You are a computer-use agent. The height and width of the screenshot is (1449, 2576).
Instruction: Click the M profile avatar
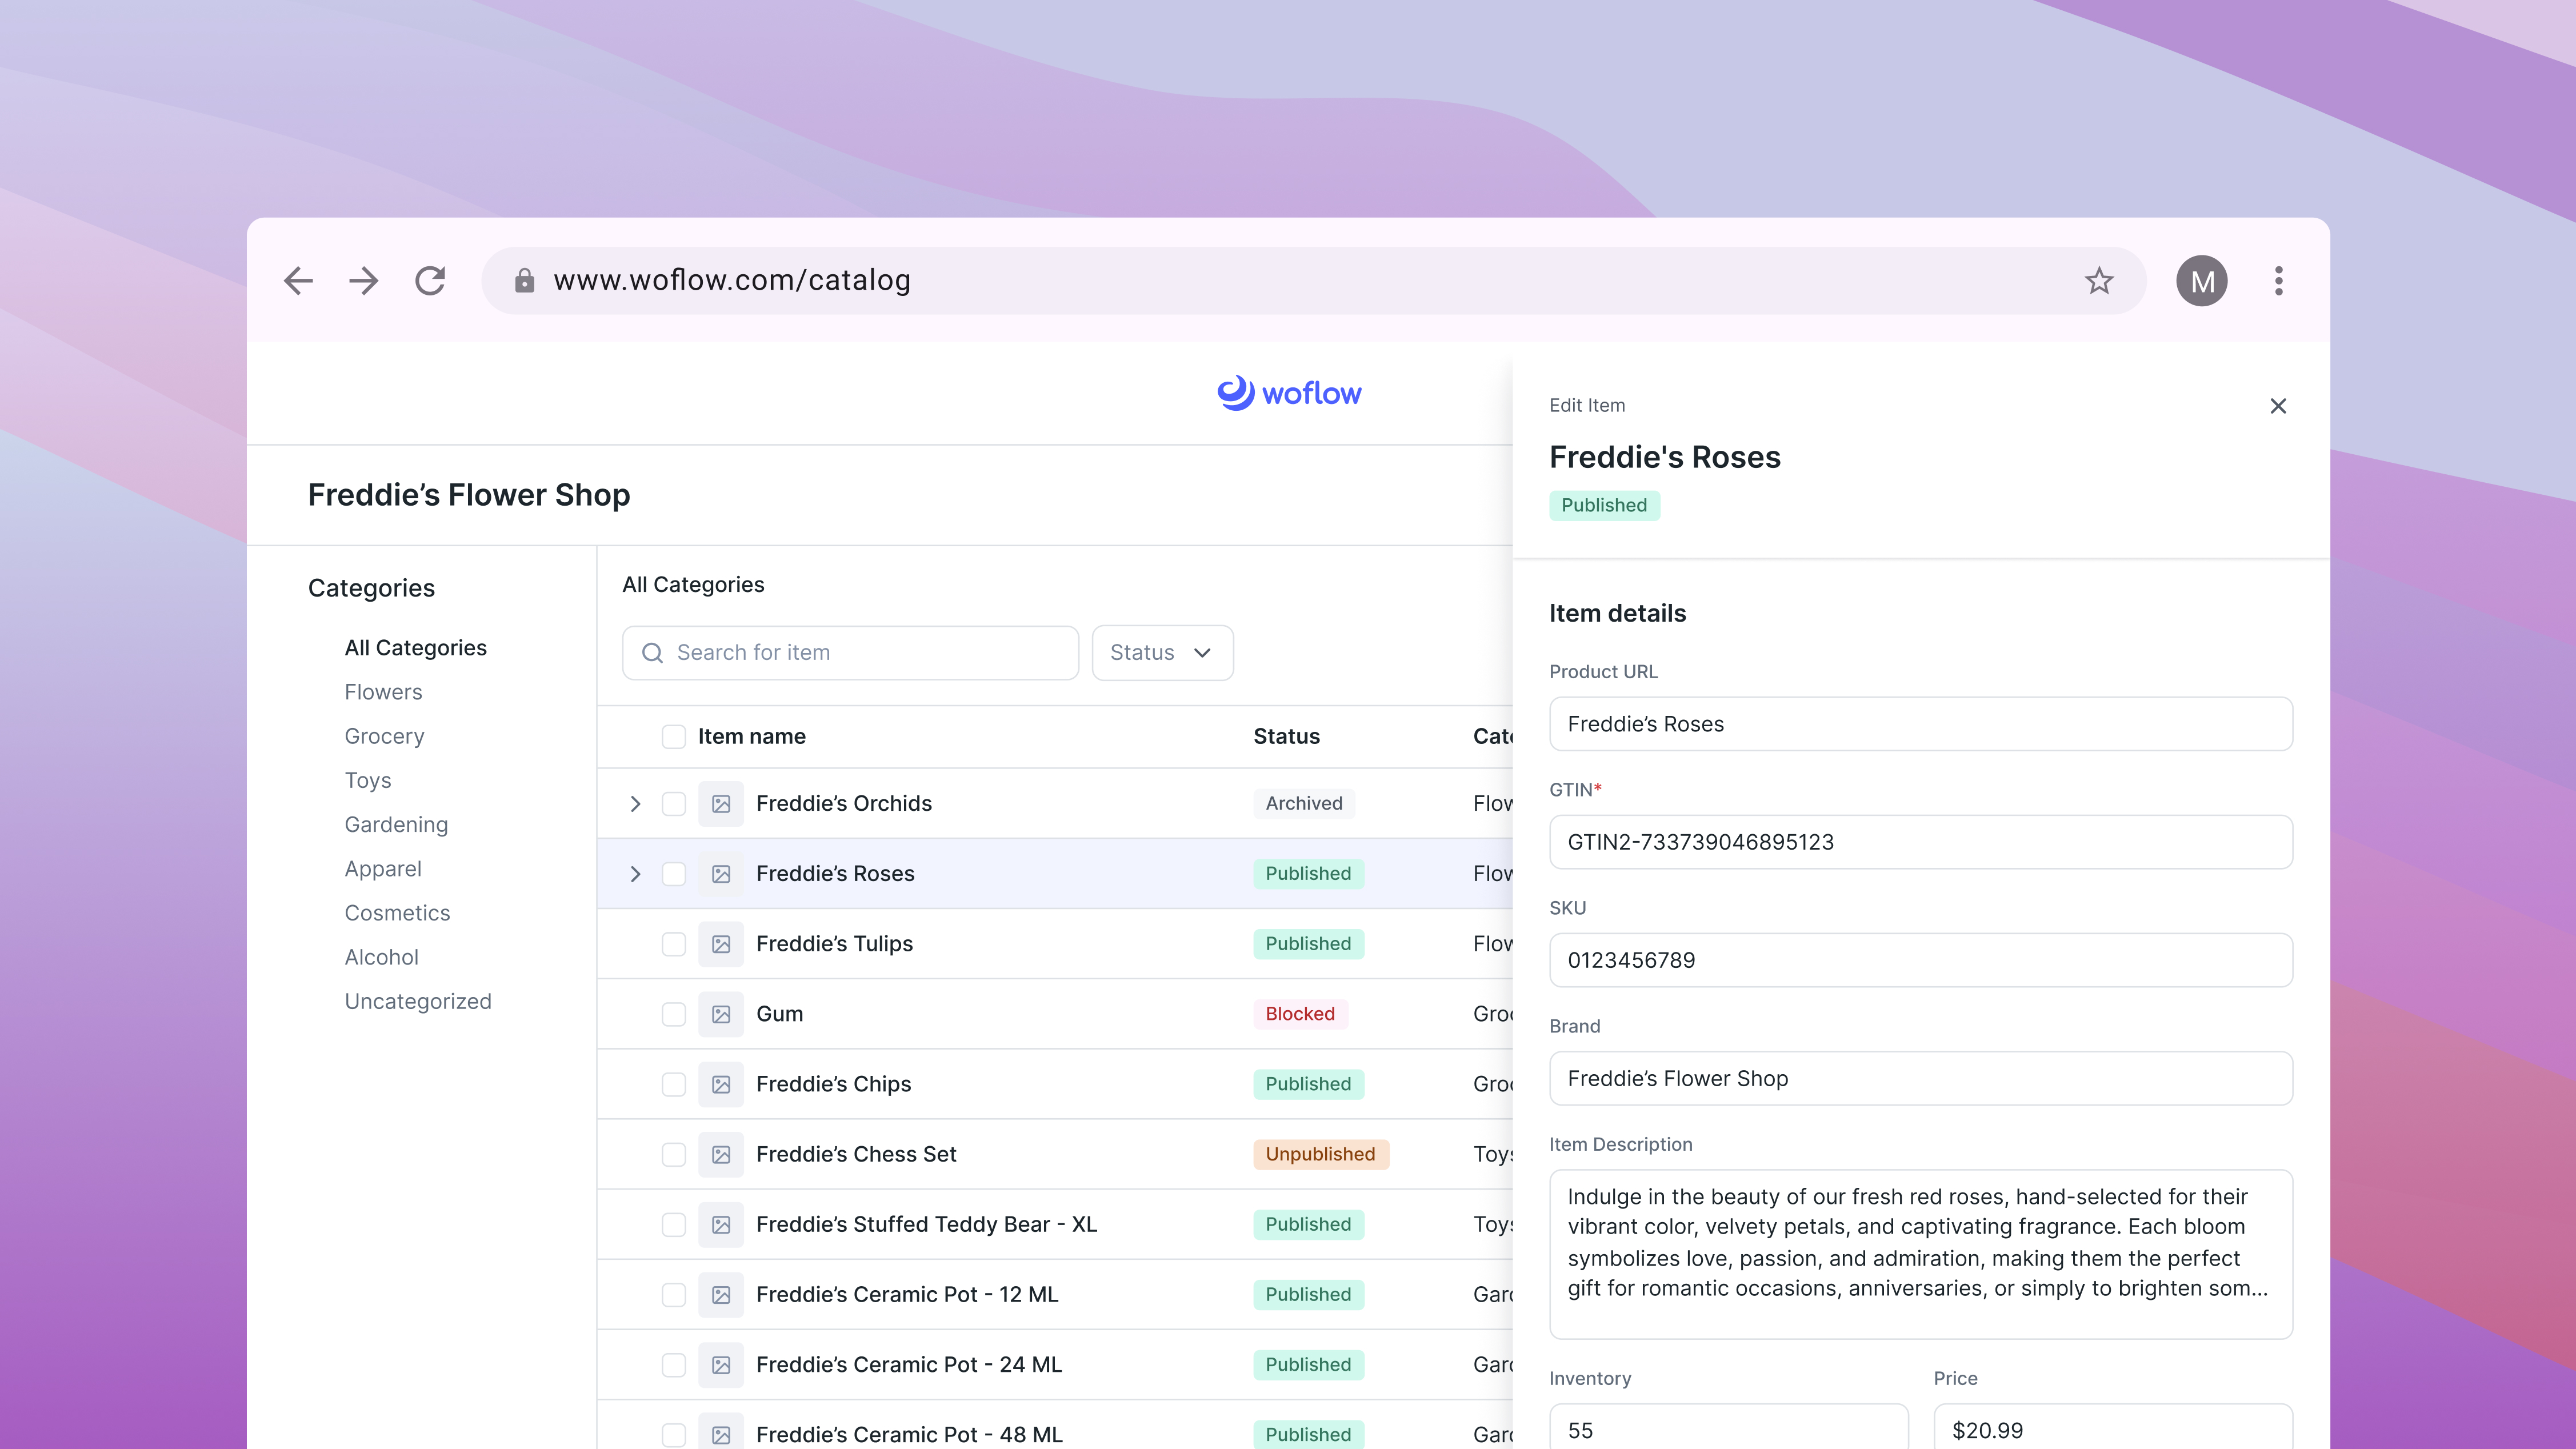[x=2201, y=281]
